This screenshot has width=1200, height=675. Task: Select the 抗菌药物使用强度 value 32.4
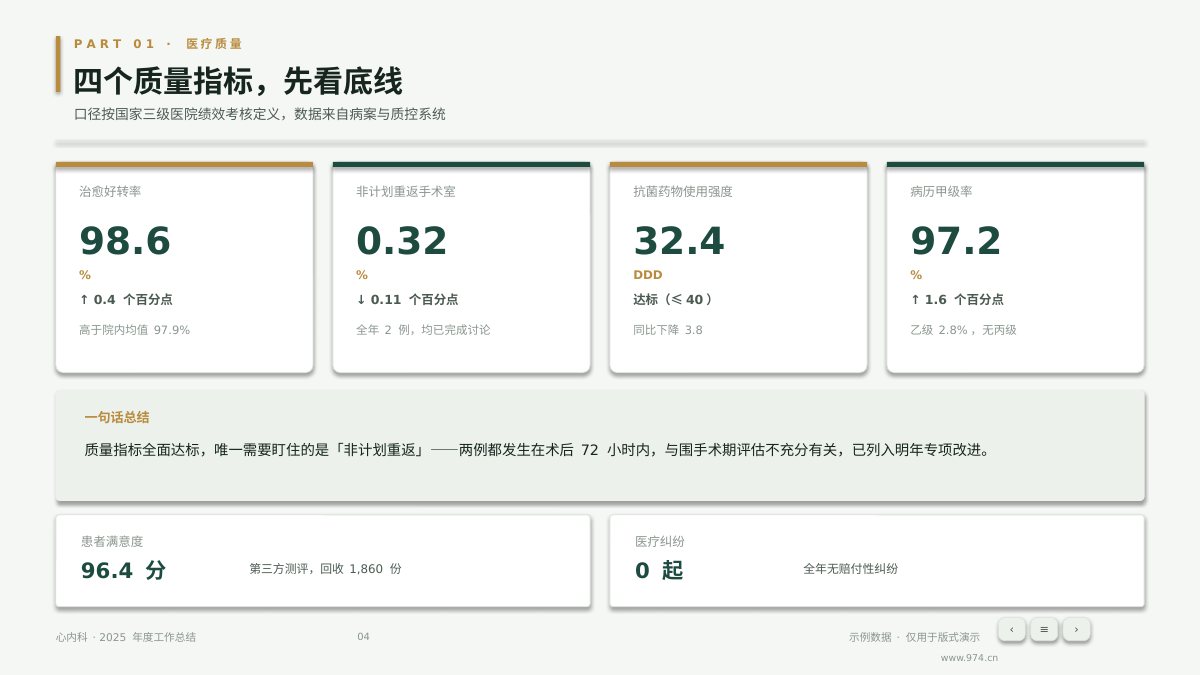[679, 242]
